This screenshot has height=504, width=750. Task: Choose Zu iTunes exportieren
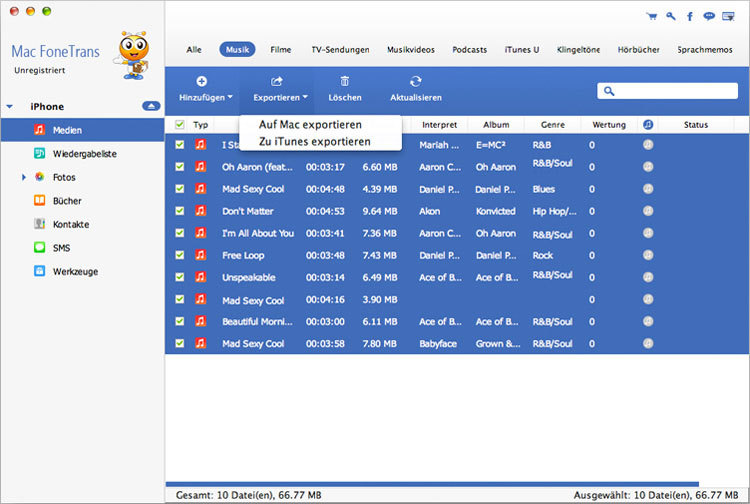tap(315, 142)
